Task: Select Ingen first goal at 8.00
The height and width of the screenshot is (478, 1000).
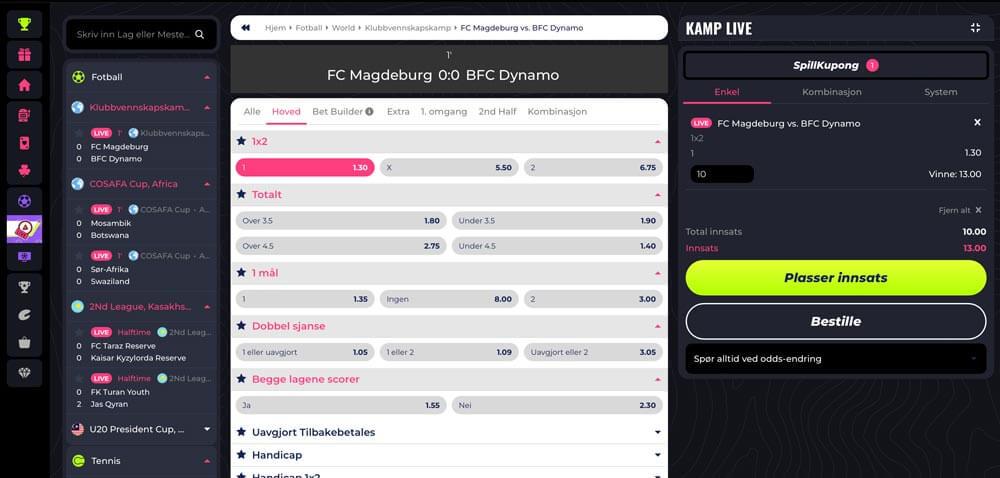Action: [449, 299]
